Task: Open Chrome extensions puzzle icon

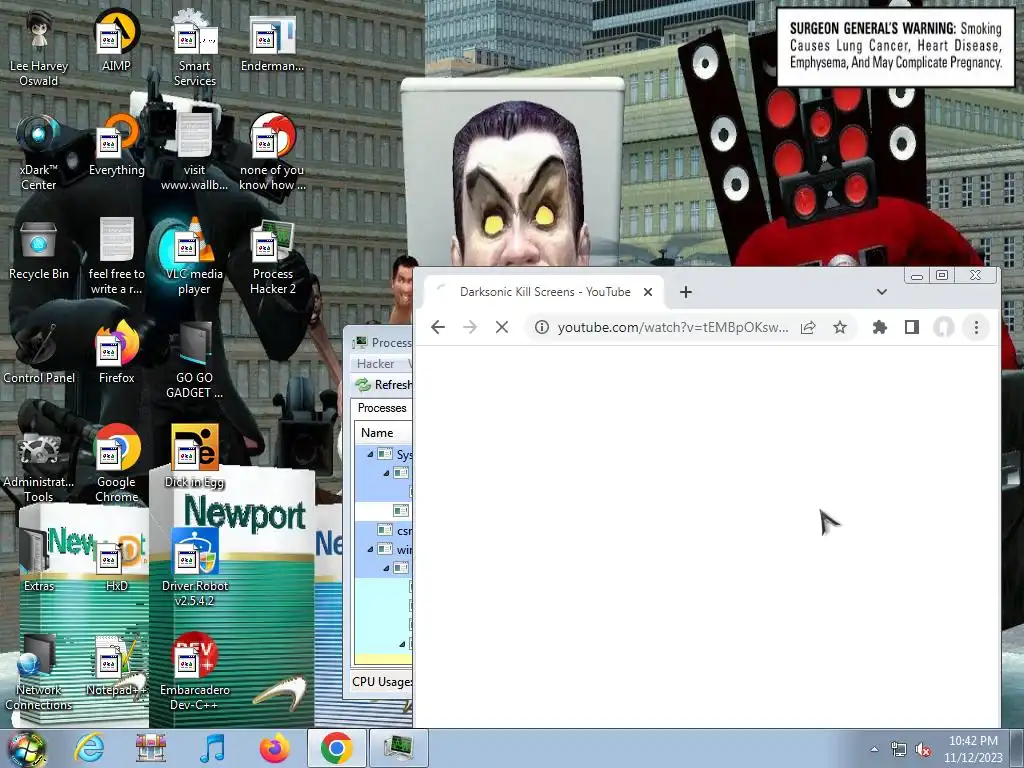Action: point(880,327)
